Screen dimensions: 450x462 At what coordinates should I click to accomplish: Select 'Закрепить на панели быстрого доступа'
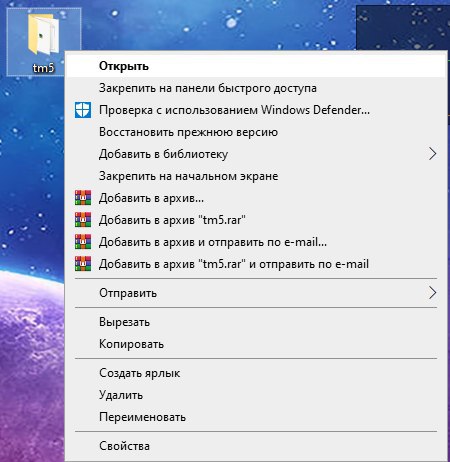pyautogui.click(x=256, y=88)
